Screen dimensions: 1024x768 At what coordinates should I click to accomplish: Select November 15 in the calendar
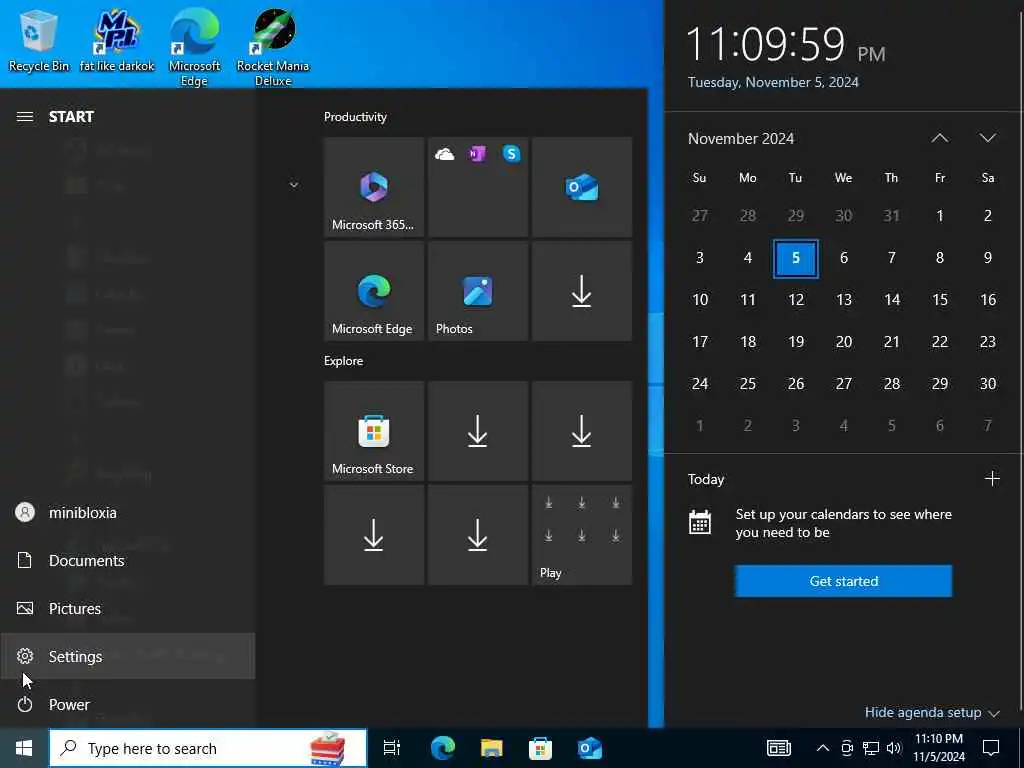[x=940, y=300]
